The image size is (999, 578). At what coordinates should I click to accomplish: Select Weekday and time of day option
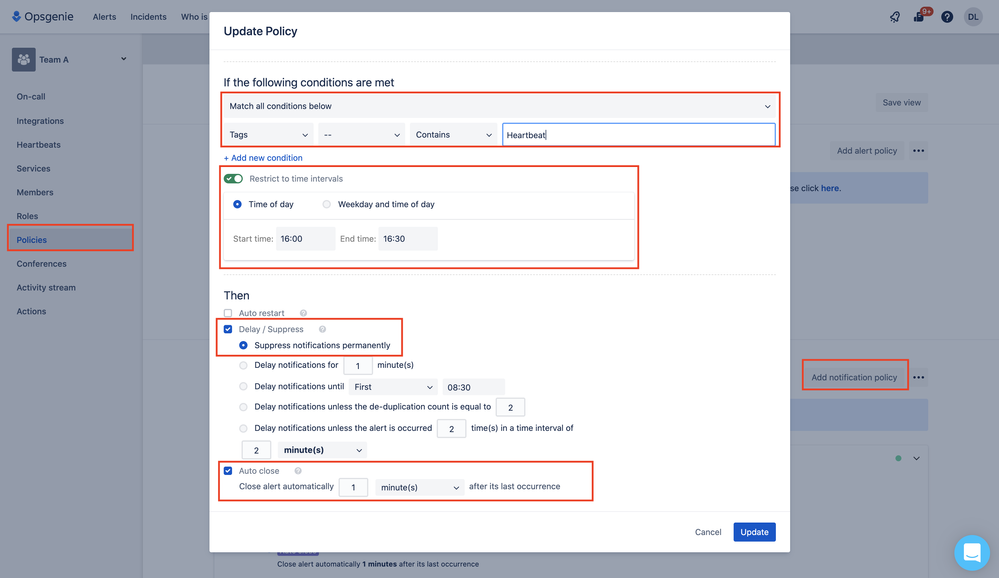(326, 205)
